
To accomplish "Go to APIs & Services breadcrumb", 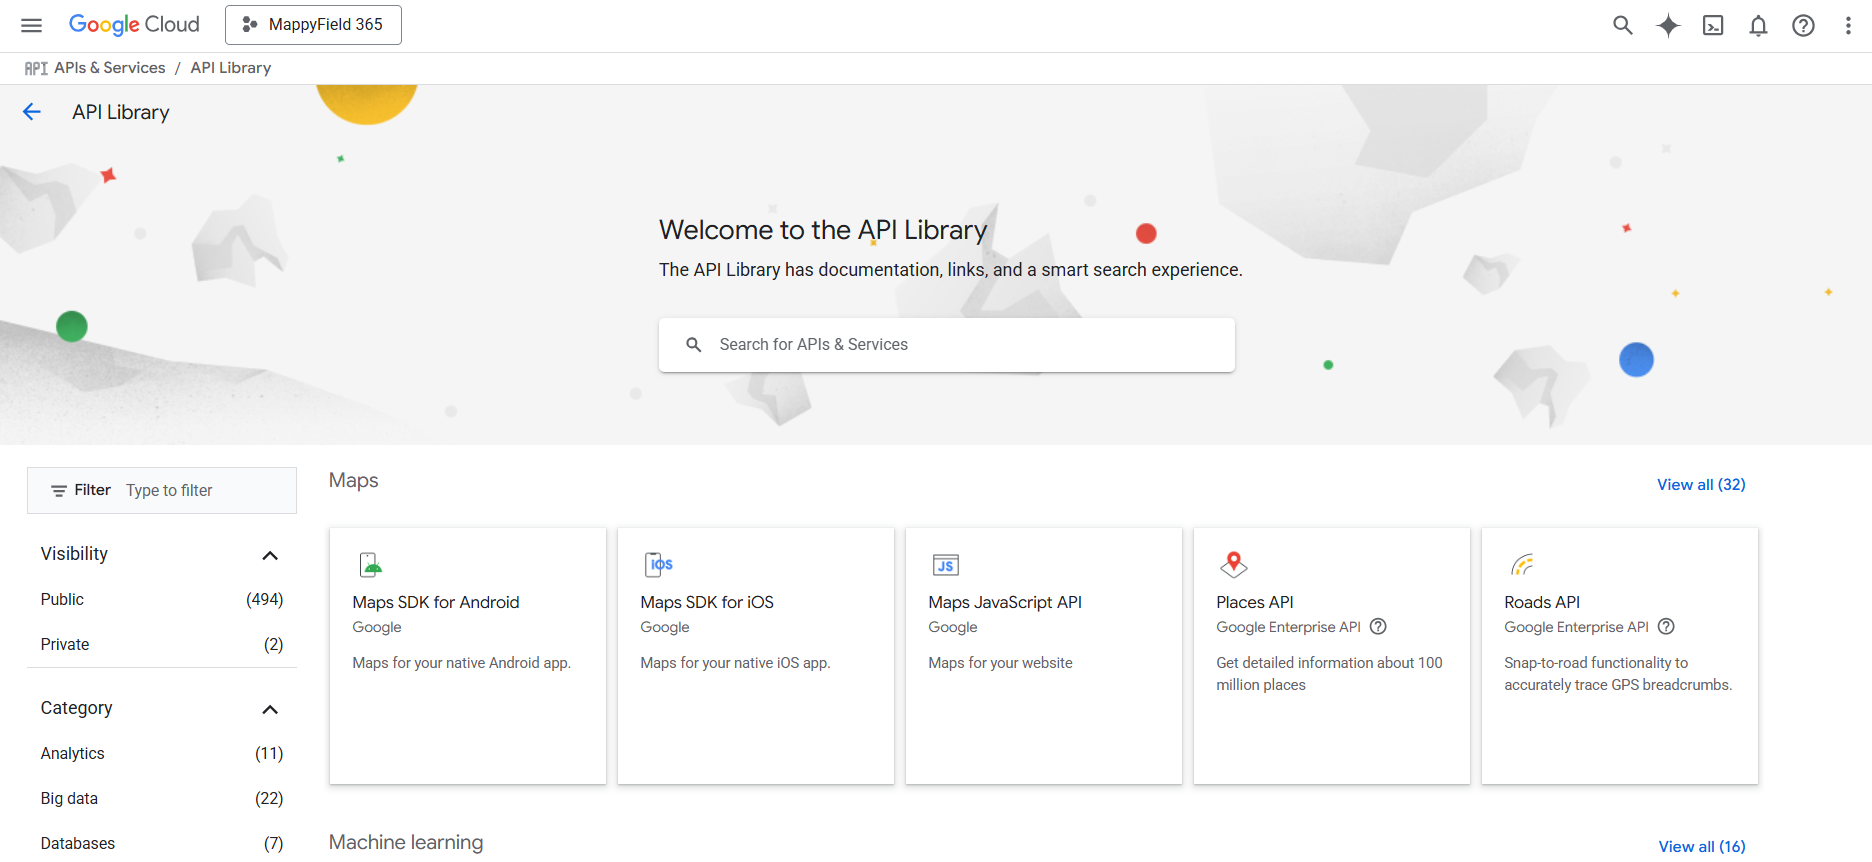I will coord(110,68).
